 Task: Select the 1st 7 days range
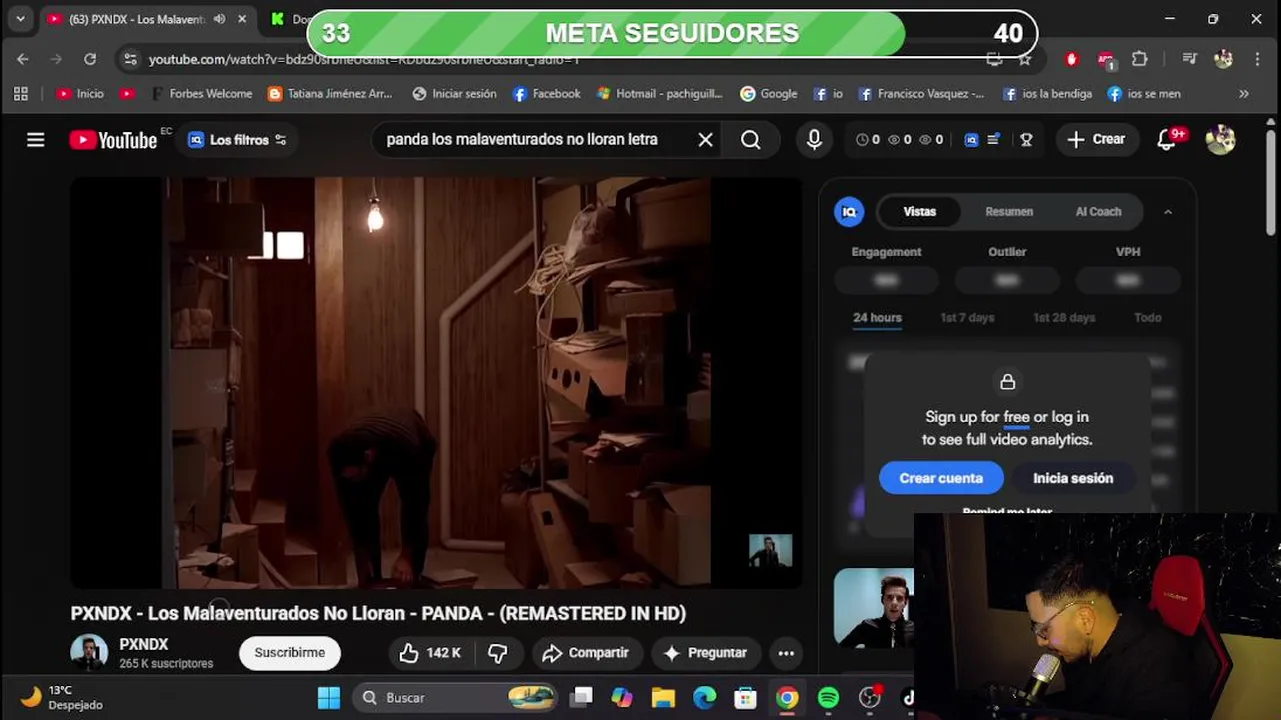[967, 318]
